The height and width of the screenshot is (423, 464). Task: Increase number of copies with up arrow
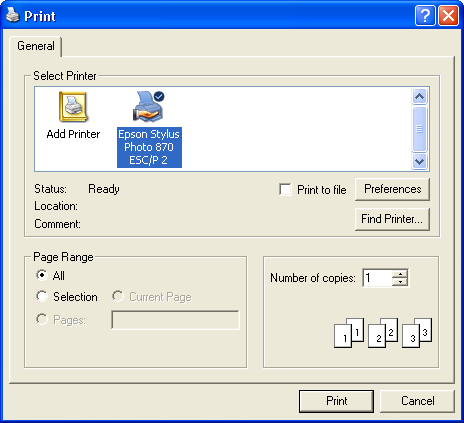400,274
